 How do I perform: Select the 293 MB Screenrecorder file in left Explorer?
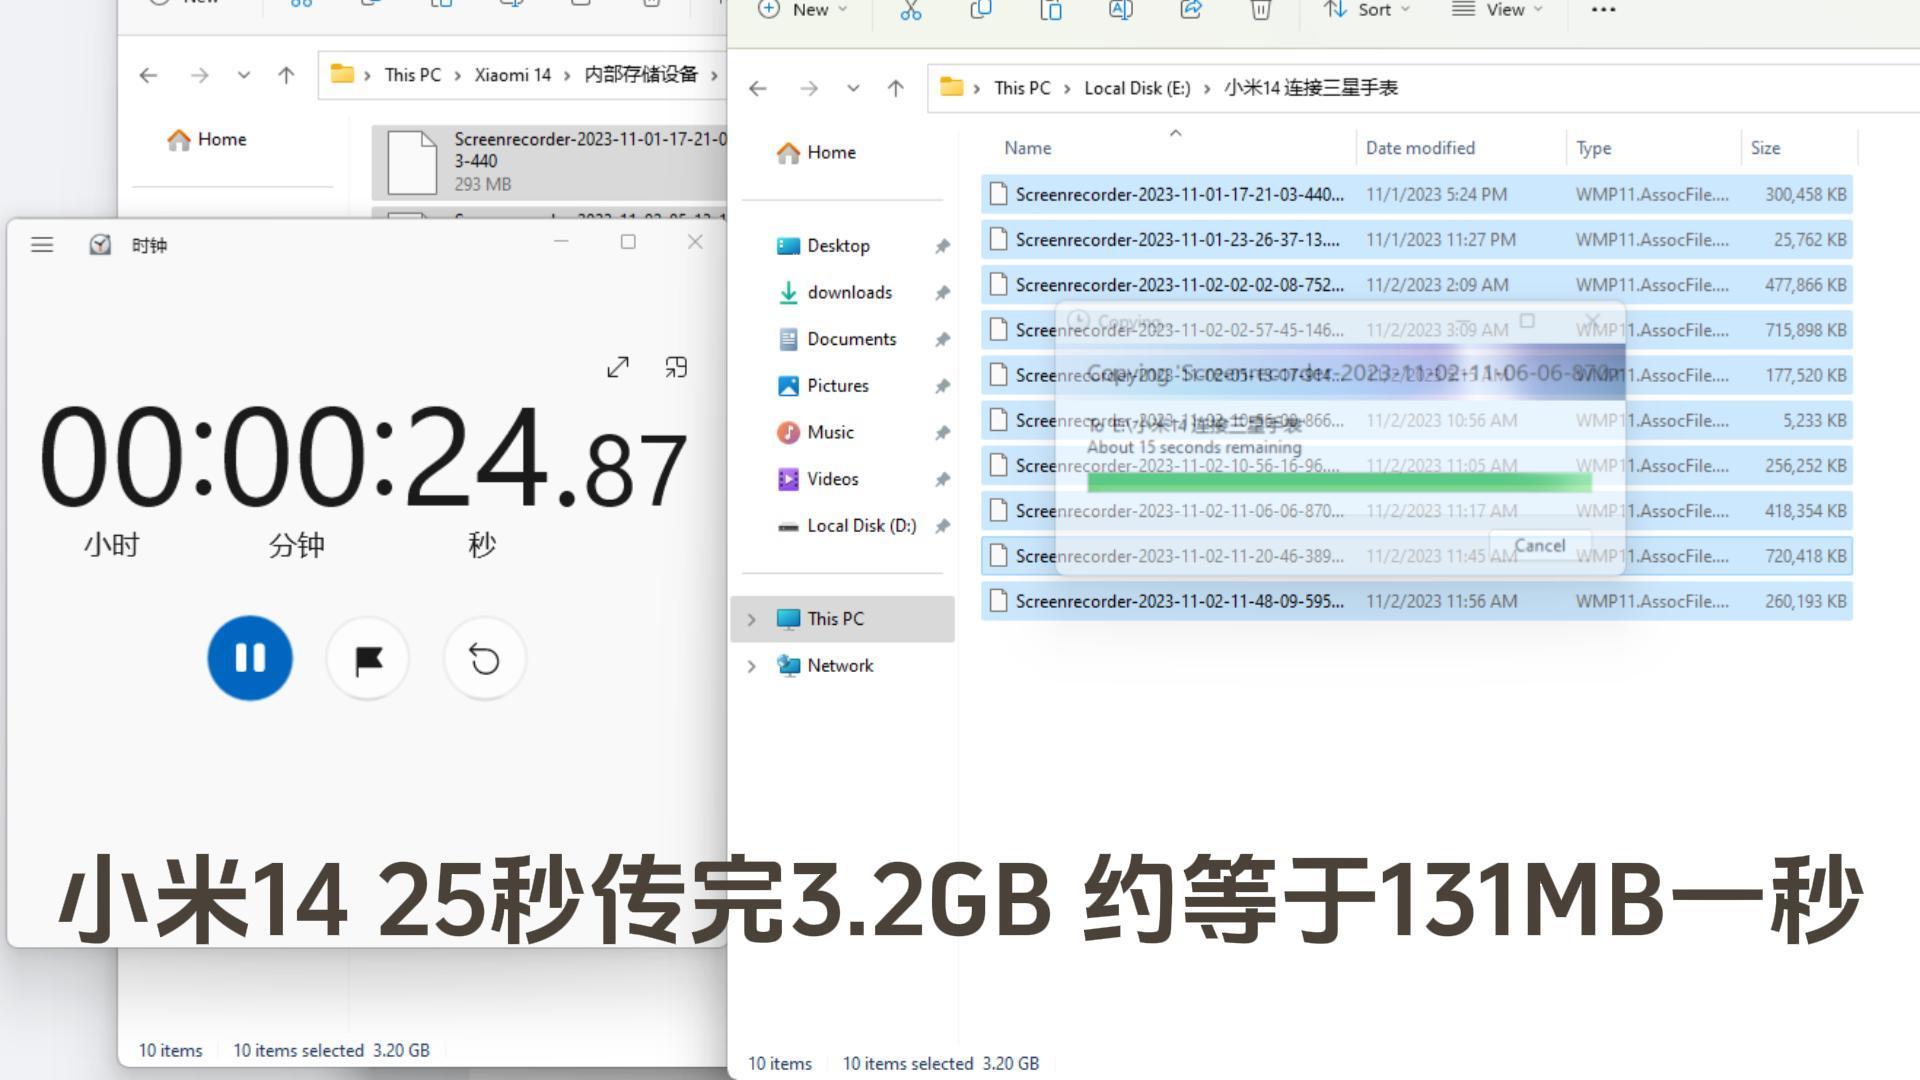pos(549,162)
